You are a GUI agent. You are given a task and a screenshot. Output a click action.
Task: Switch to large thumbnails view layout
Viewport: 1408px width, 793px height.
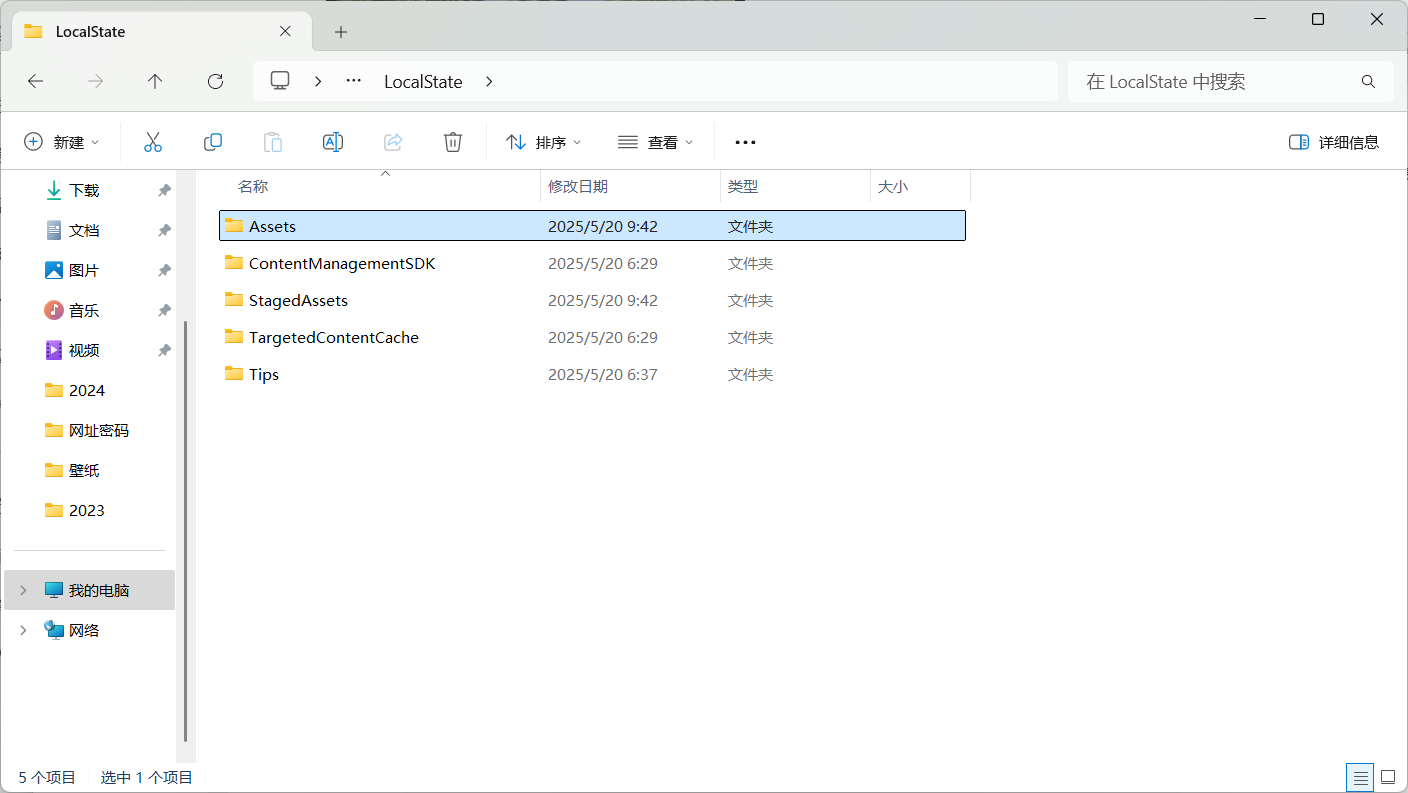tap(1388, 777)
